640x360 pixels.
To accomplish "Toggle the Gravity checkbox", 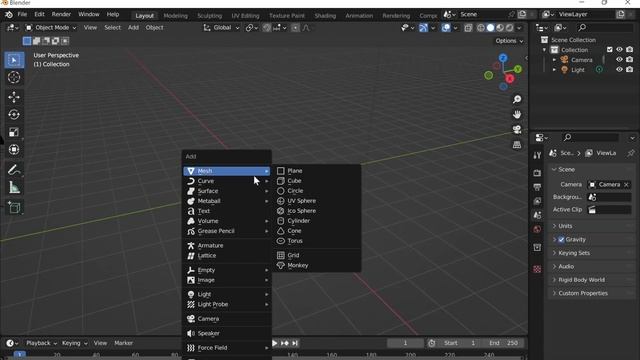I will pos(561,240).
